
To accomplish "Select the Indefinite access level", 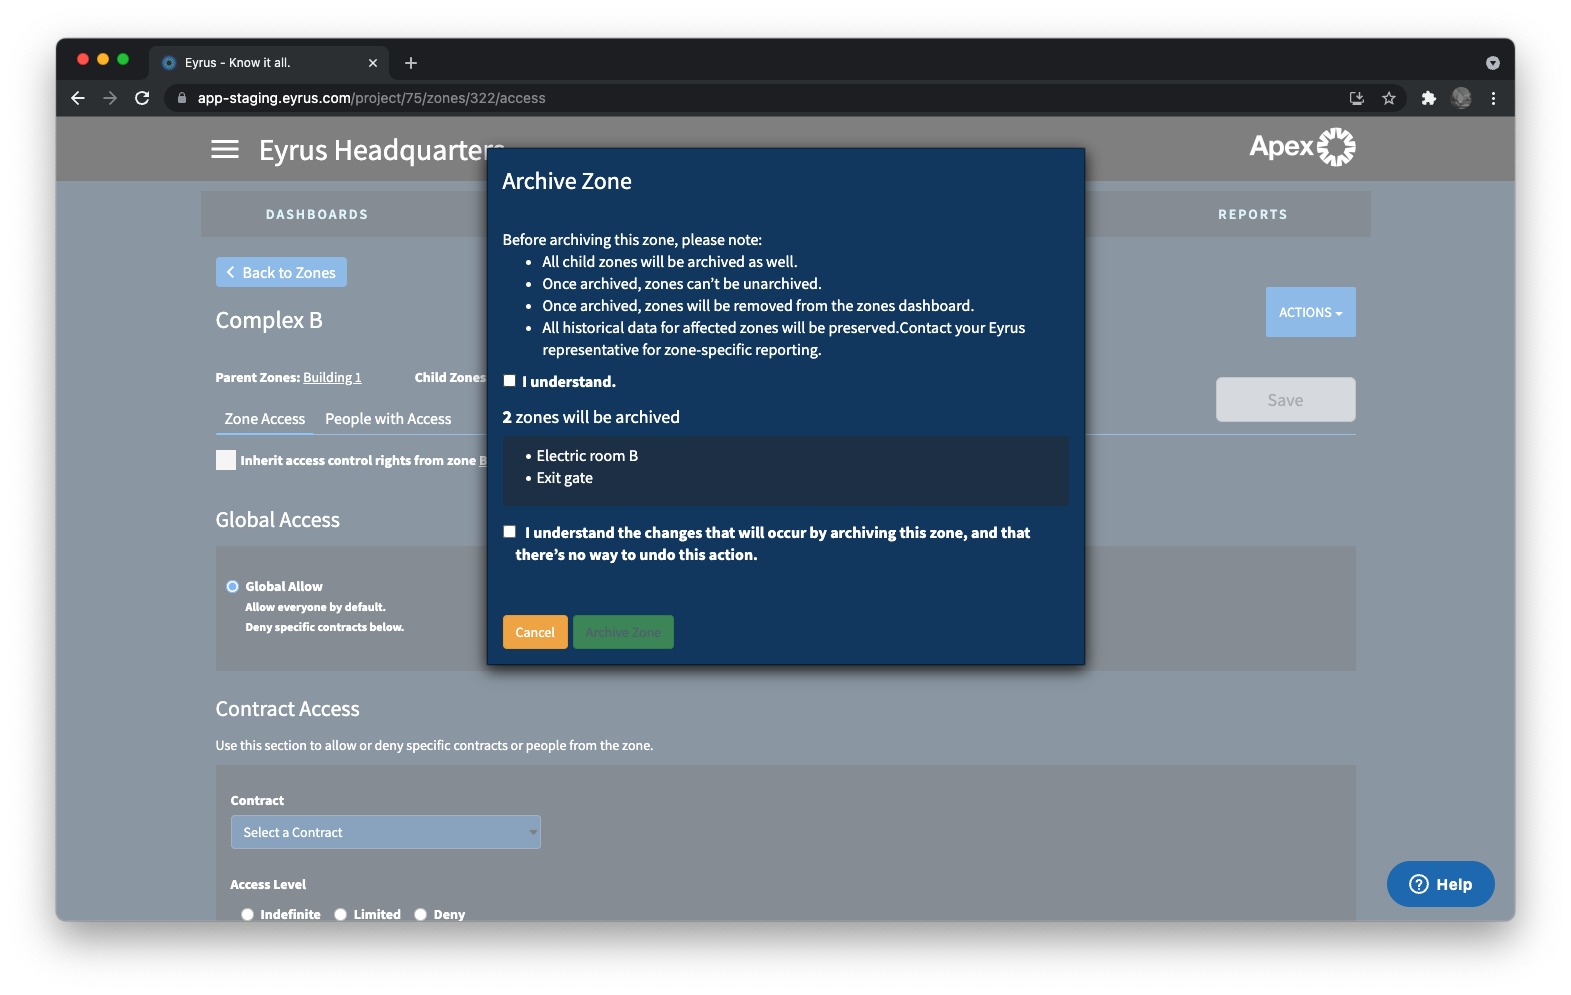I will tap(247, 914).
